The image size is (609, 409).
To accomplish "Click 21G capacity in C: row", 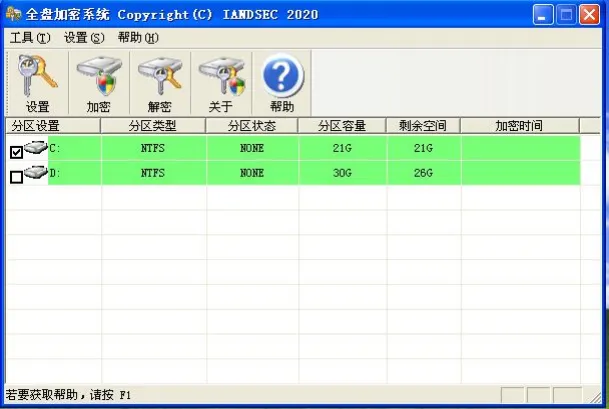I will coord(342,148).
